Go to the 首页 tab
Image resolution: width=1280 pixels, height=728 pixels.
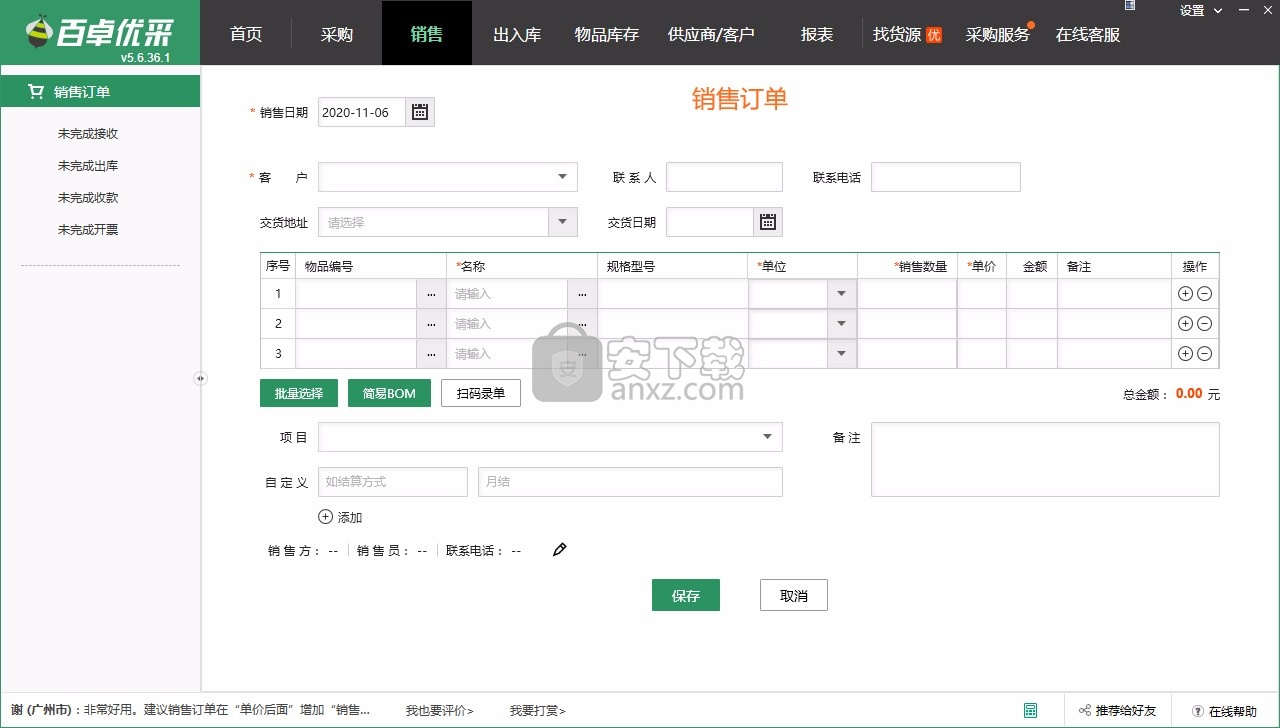pyautogui.click(x=246, y=34)
